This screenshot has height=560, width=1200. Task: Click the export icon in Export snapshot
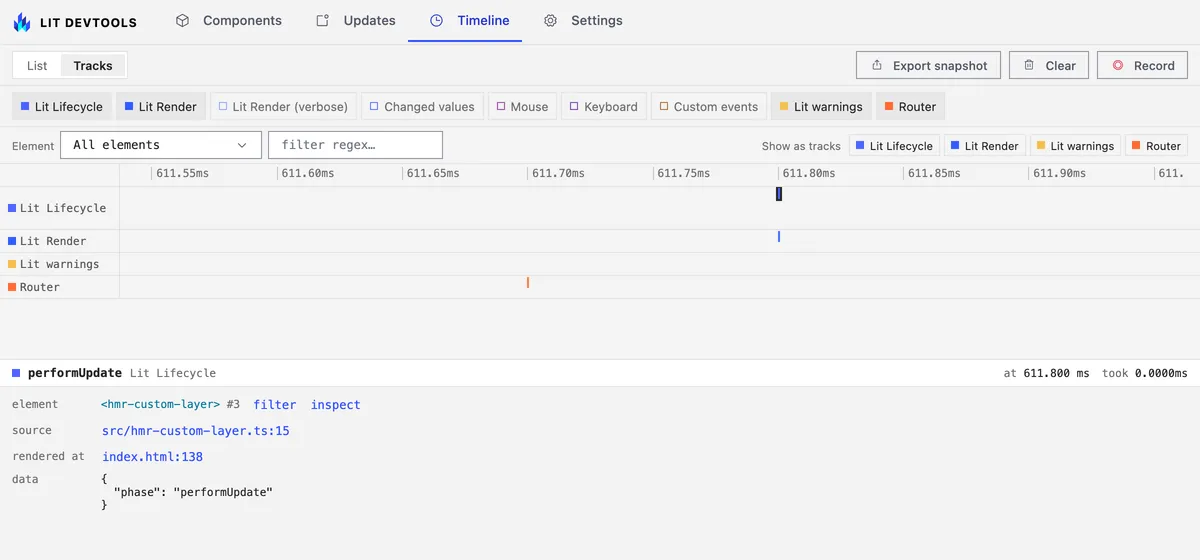point(877,65)
